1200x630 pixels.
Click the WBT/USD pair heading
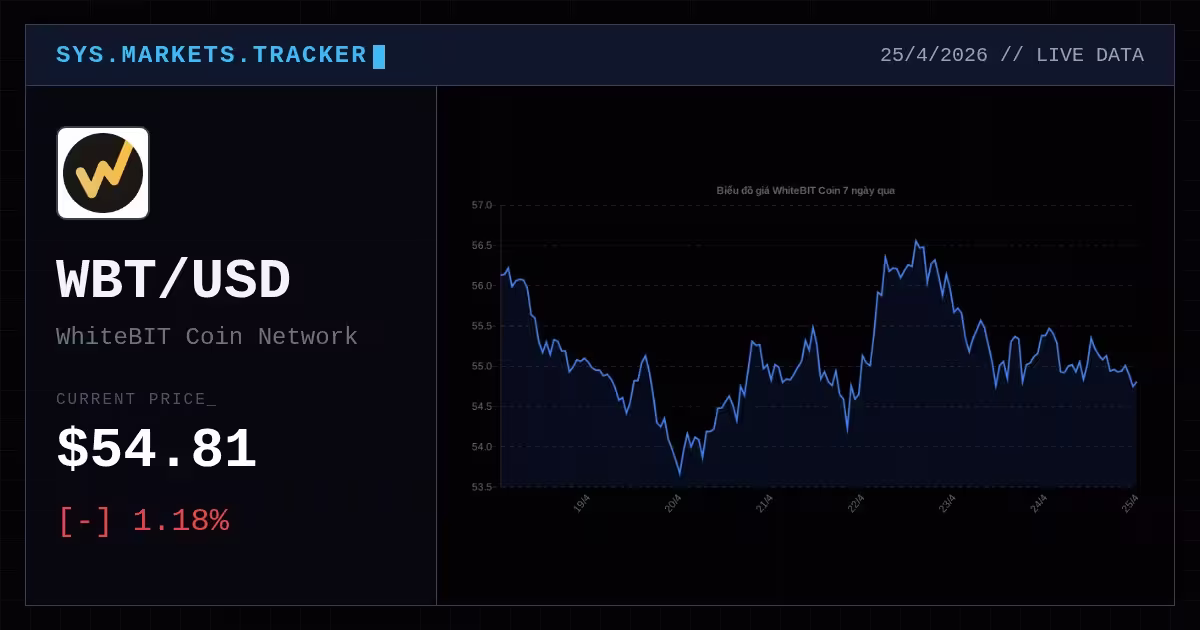pyautogui.click(x=173, y=280)
